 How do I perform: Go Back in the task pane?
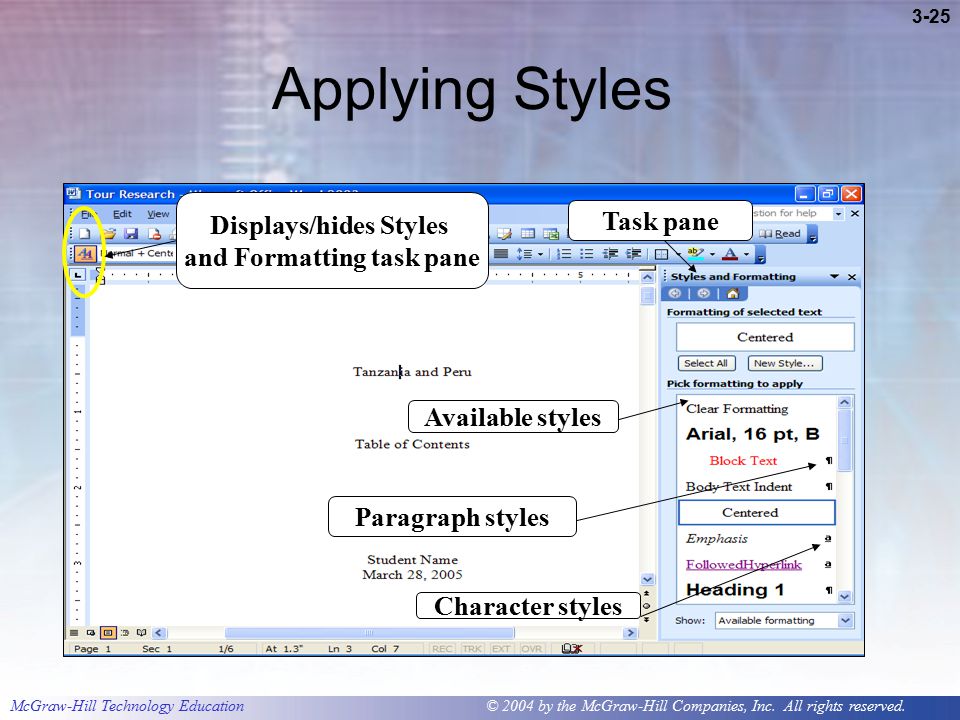pos(675,294)
